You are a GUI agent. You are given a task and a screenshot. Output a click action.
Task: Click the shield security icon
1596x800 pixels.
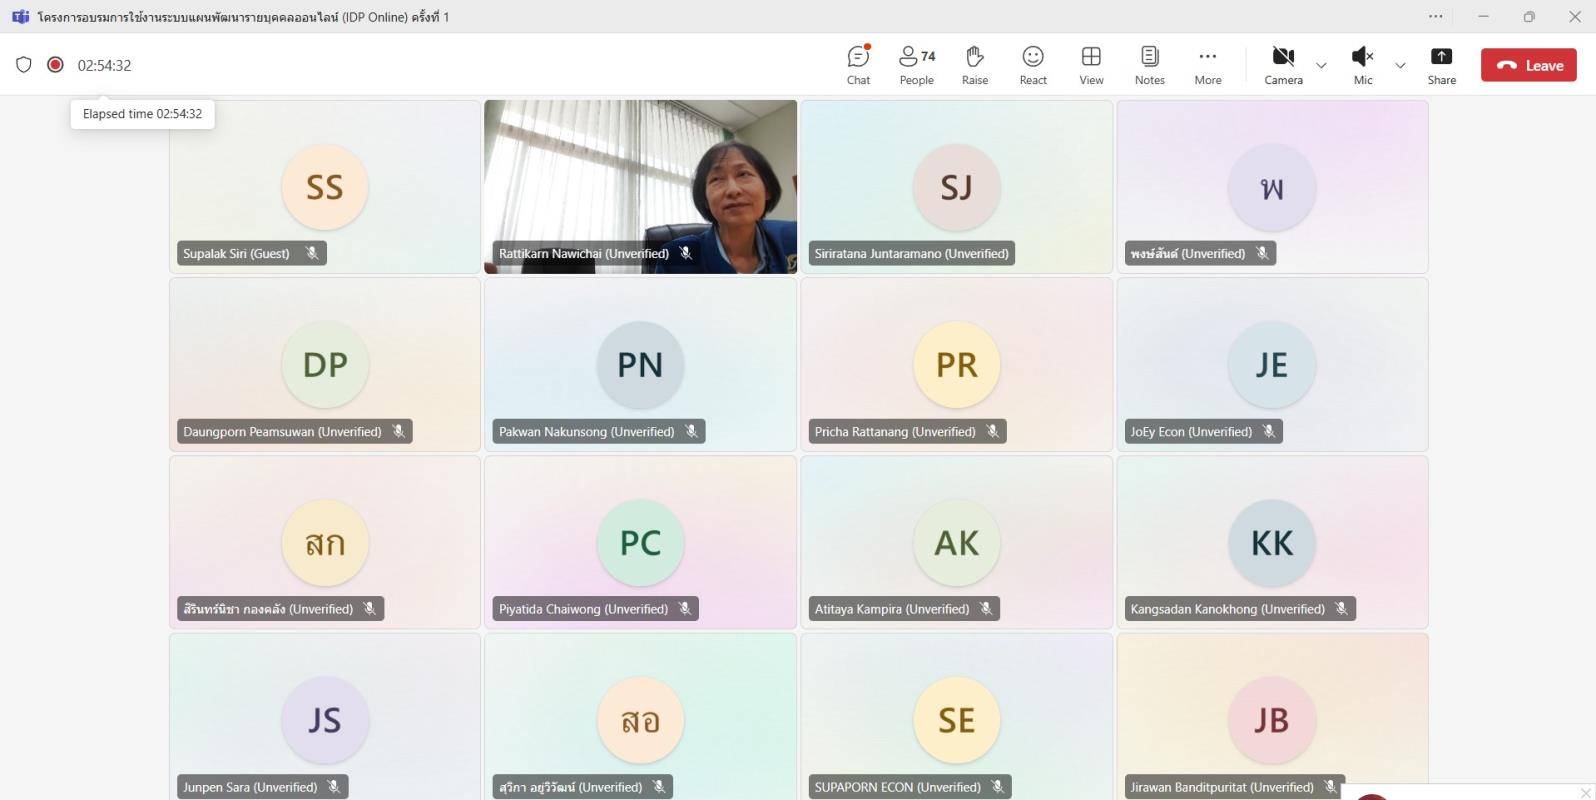[x=24, y=65]
